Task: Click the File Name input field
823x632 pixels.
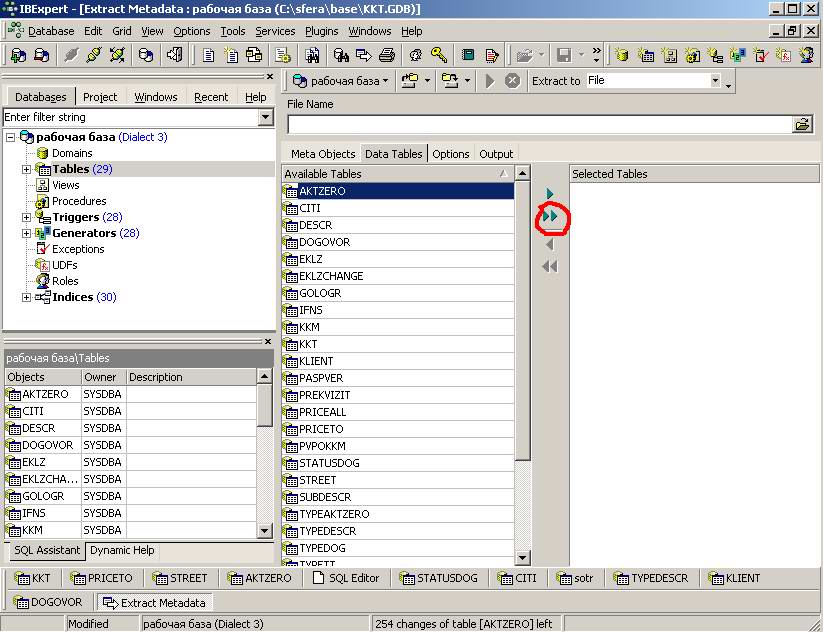Action: 540,124
